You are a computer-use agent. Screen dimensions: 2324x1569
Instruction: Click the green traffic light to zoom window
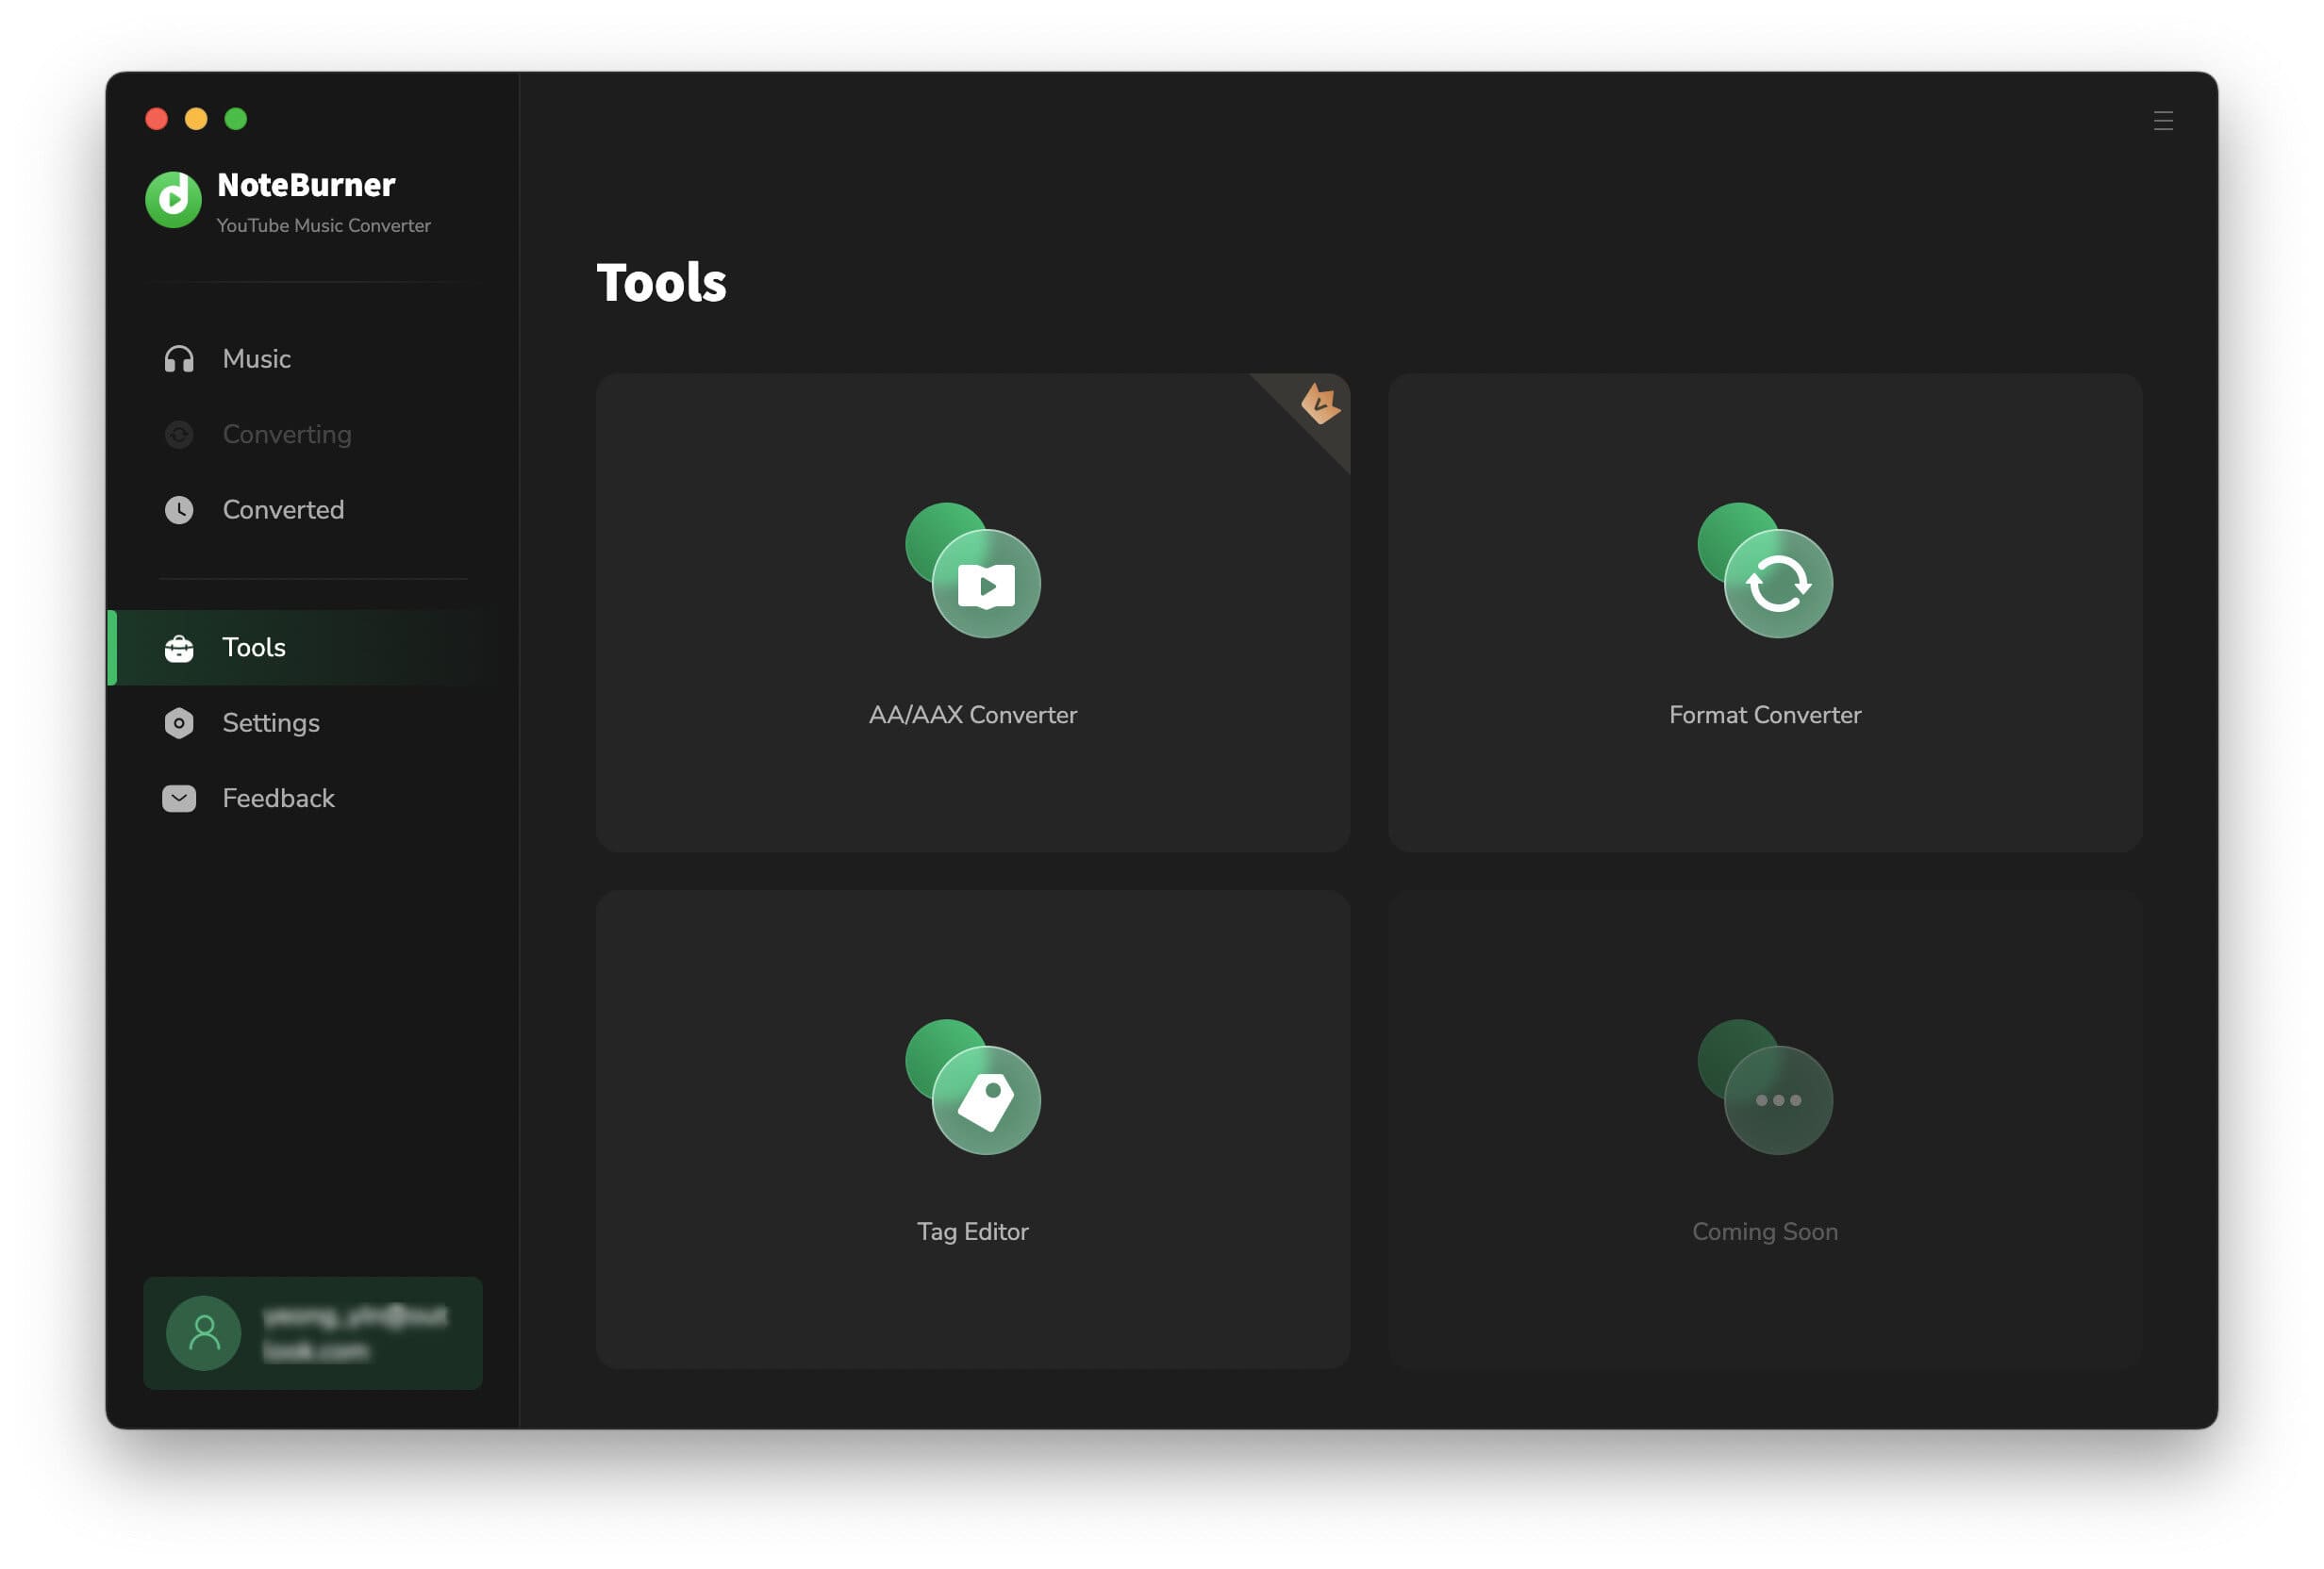(236, 118)
